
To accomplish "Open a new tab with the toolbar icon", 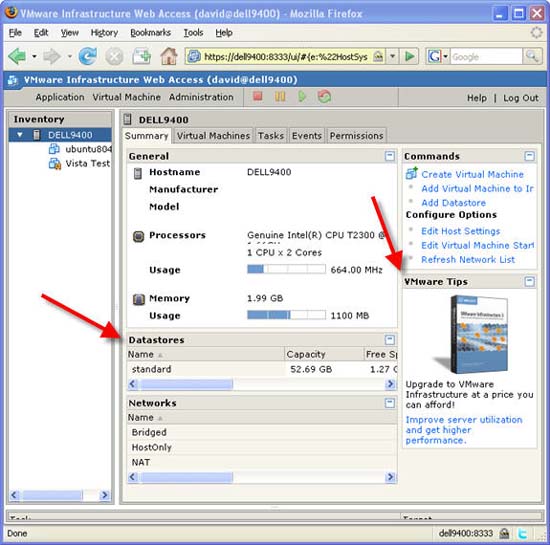I will [x=142, y=56].
